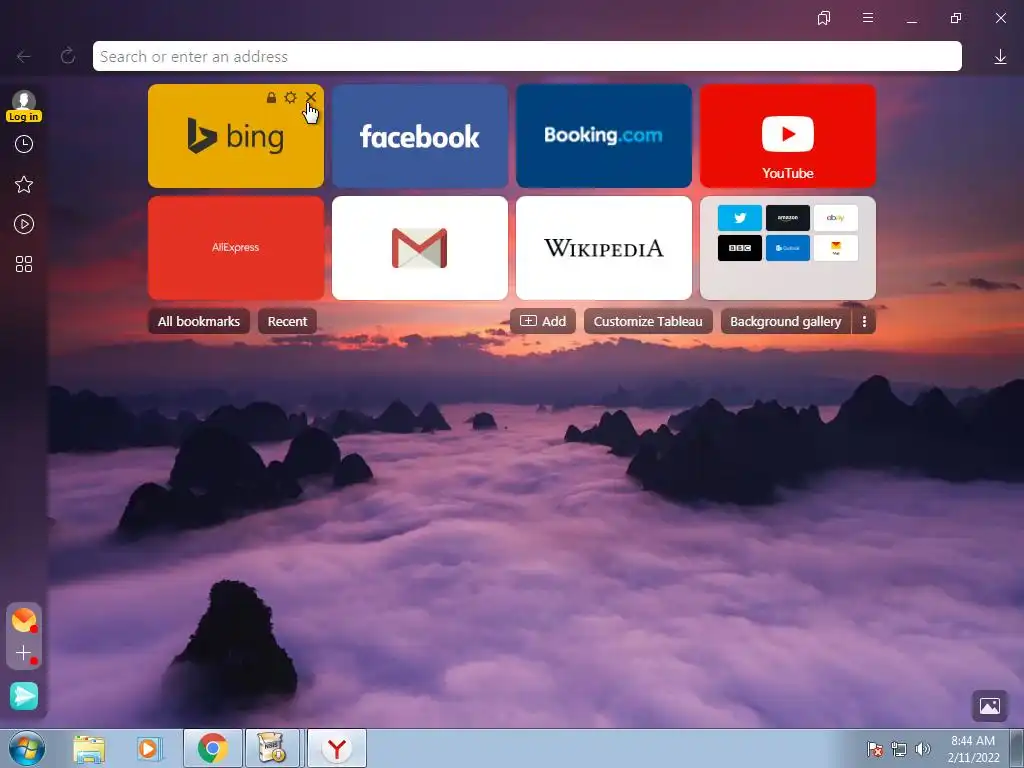Viewport: 1024px width, 768px height.
Task: Open eBay in the folder tile
Action: (x=836, y=218)
